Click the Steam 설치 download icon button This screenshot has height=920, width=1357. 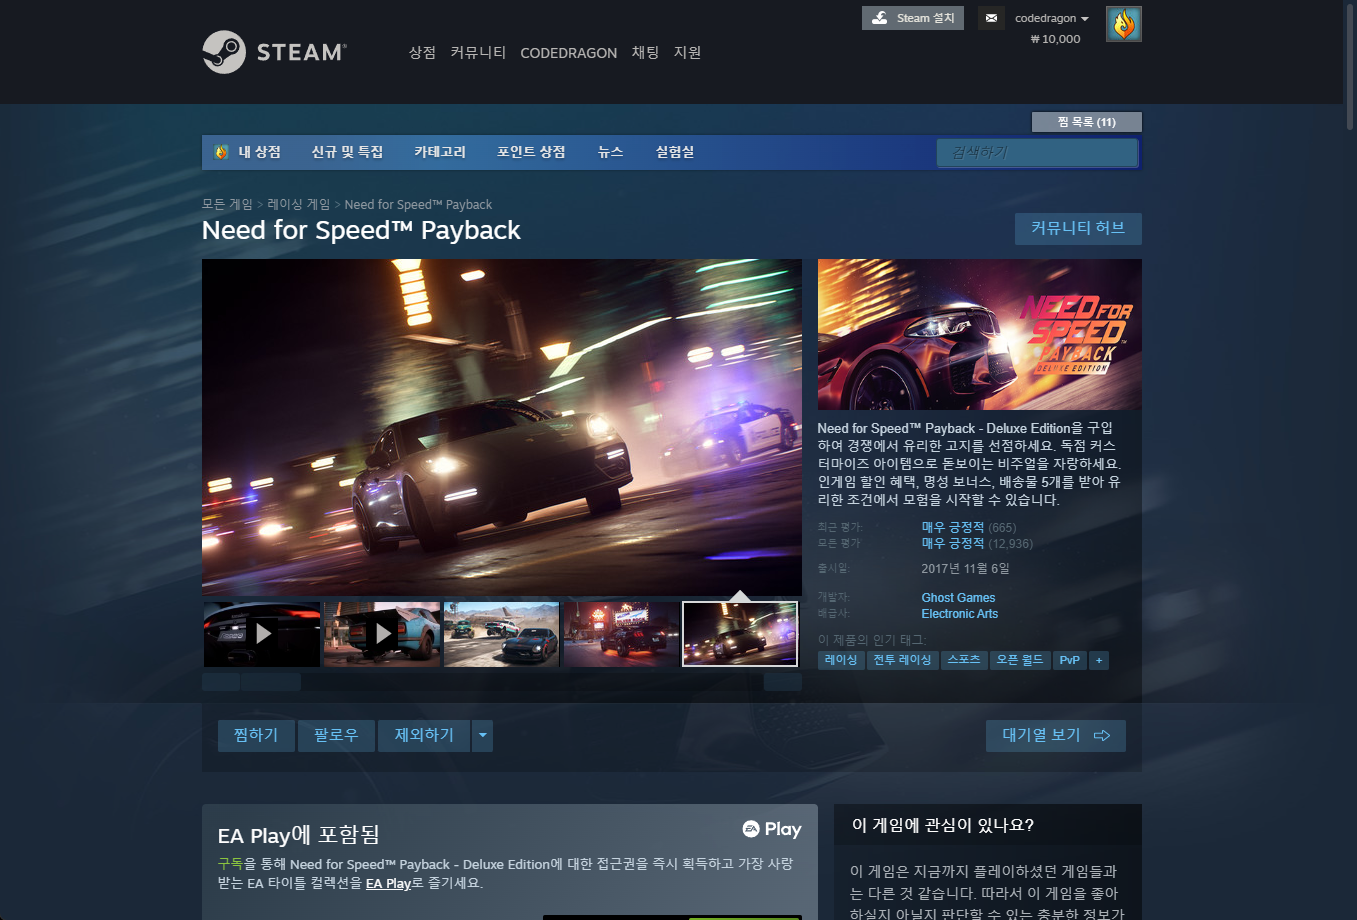[x=913, y=18]
